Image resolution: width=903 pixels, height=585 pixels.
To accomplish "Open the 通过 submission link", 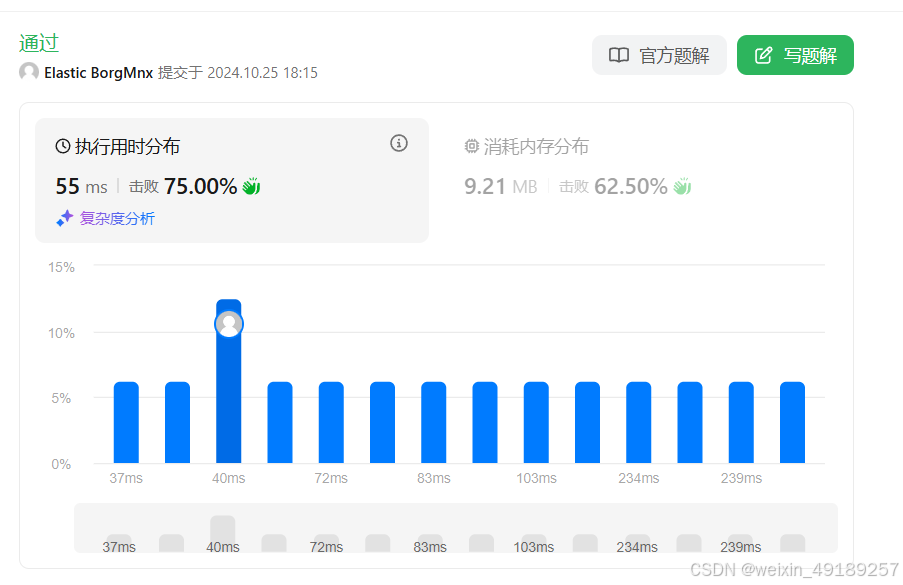I will click(x=39, y=43).
